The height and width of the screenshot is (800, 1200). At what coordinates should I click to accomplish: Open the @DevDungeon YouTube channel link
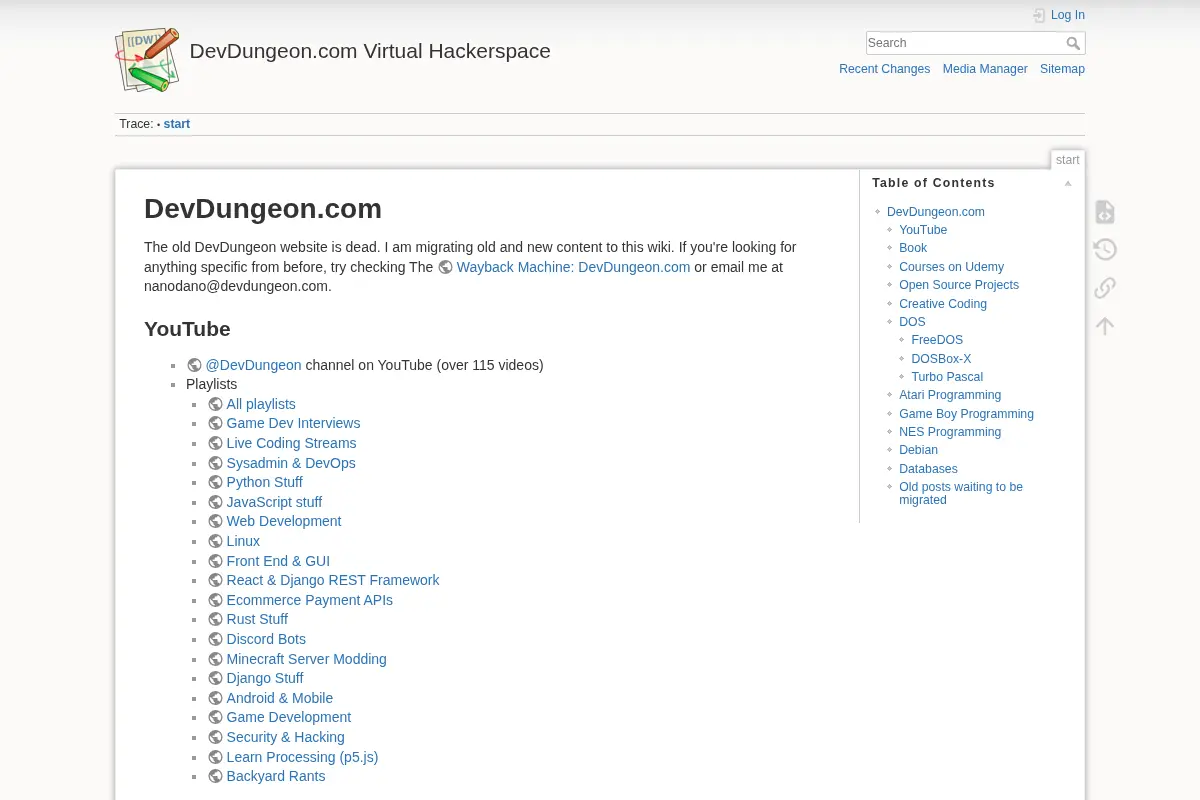point(253,365)
